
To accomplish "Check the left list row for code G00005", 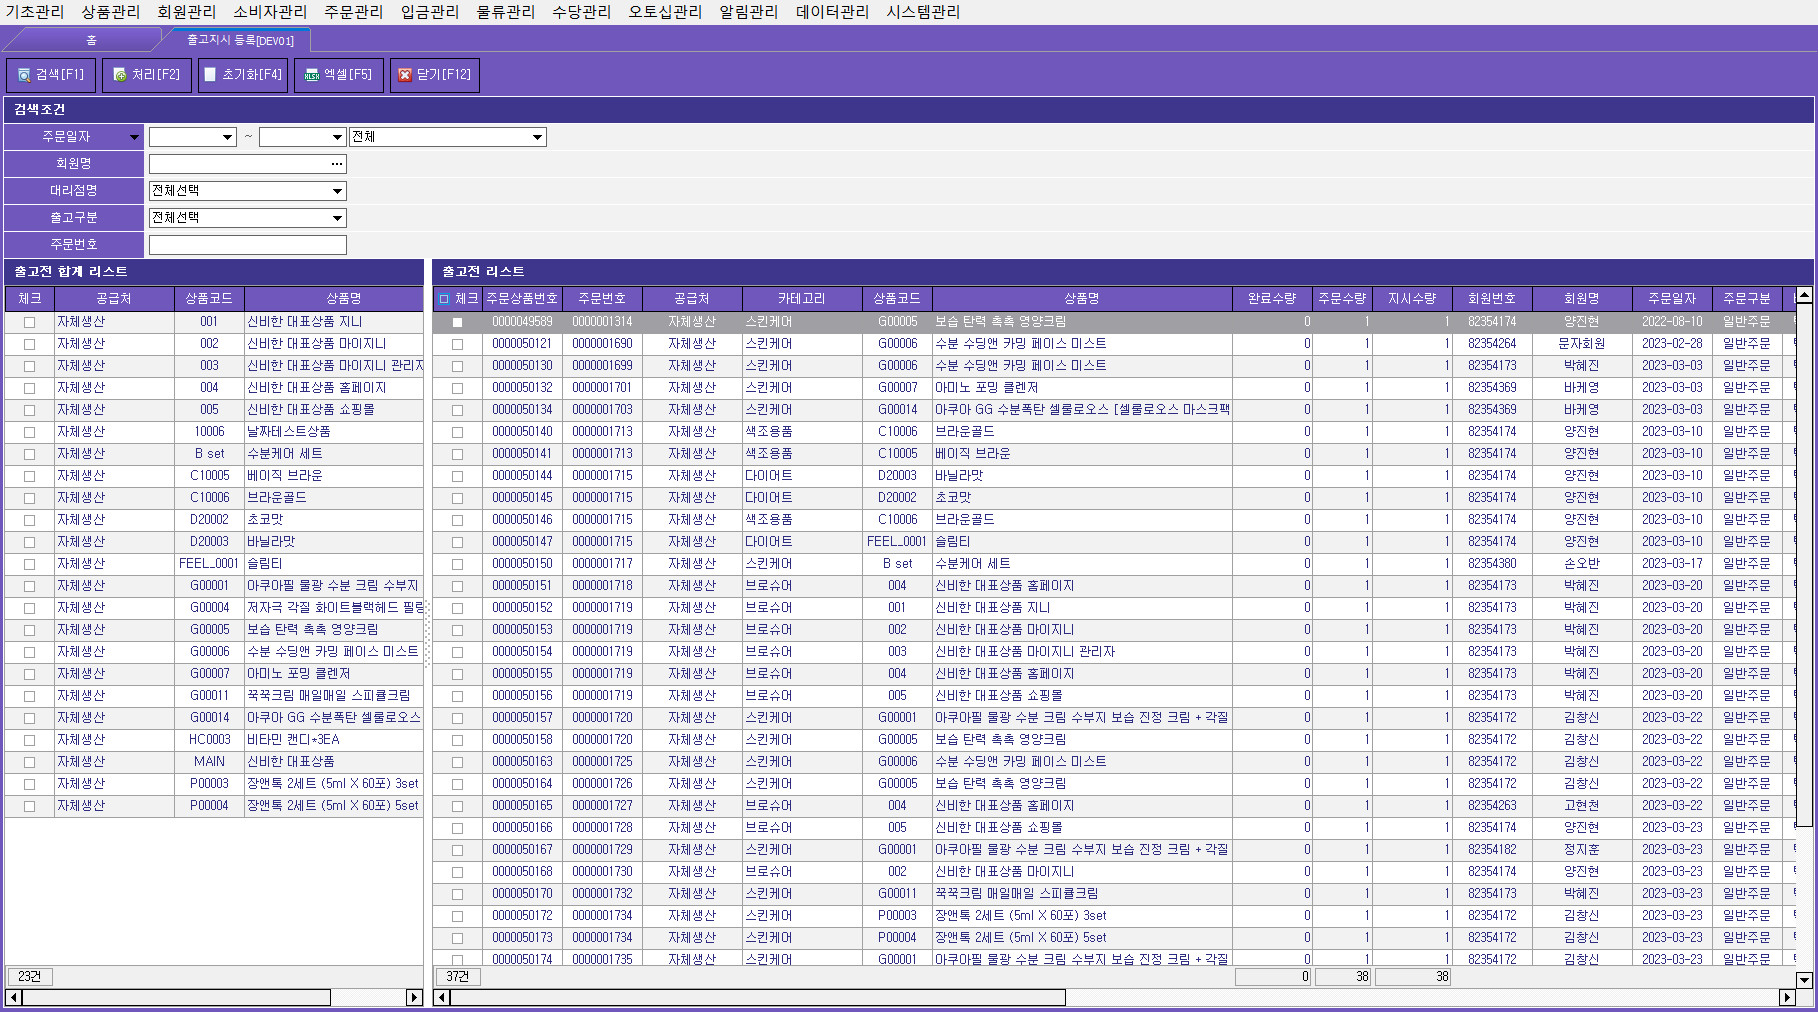I will (29, 630).
